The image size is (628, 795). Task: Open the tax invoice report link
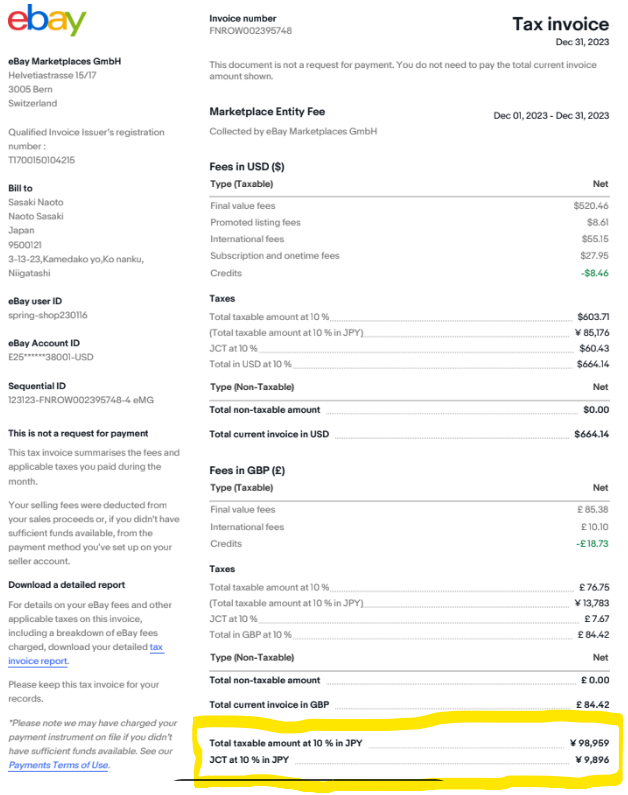point(86,654)
